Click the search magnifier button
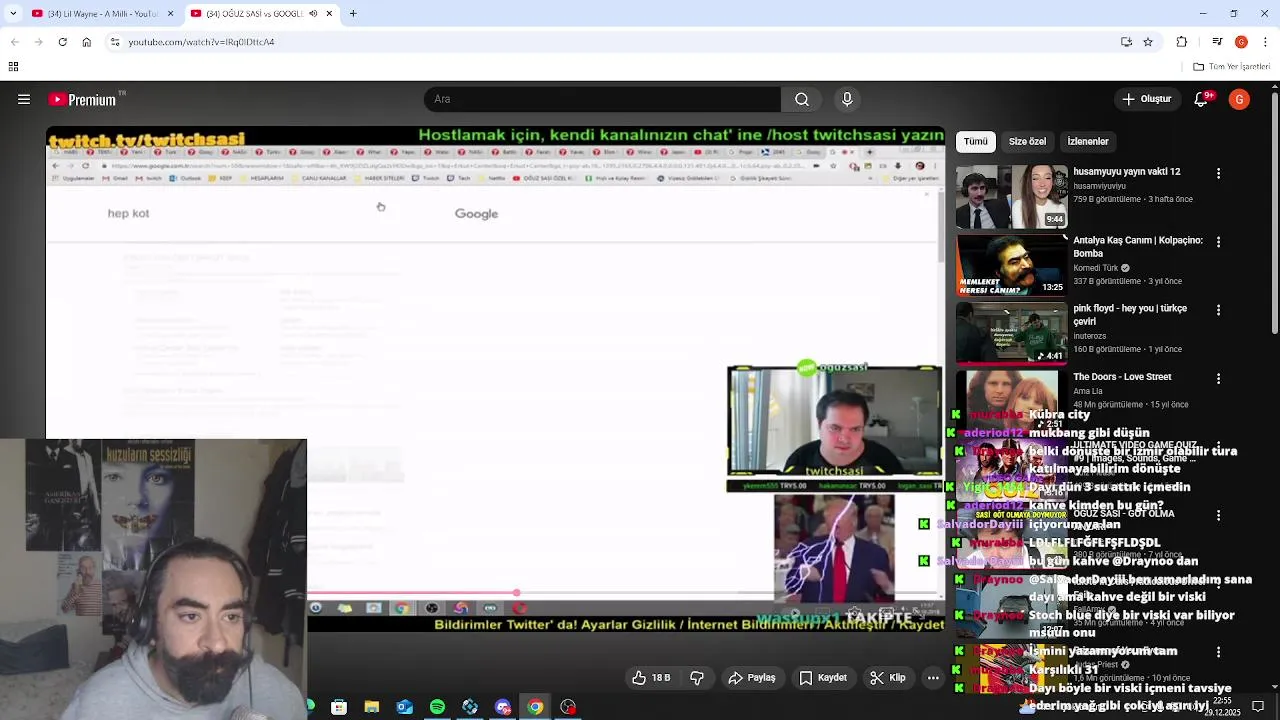 [x=802, y=99]
